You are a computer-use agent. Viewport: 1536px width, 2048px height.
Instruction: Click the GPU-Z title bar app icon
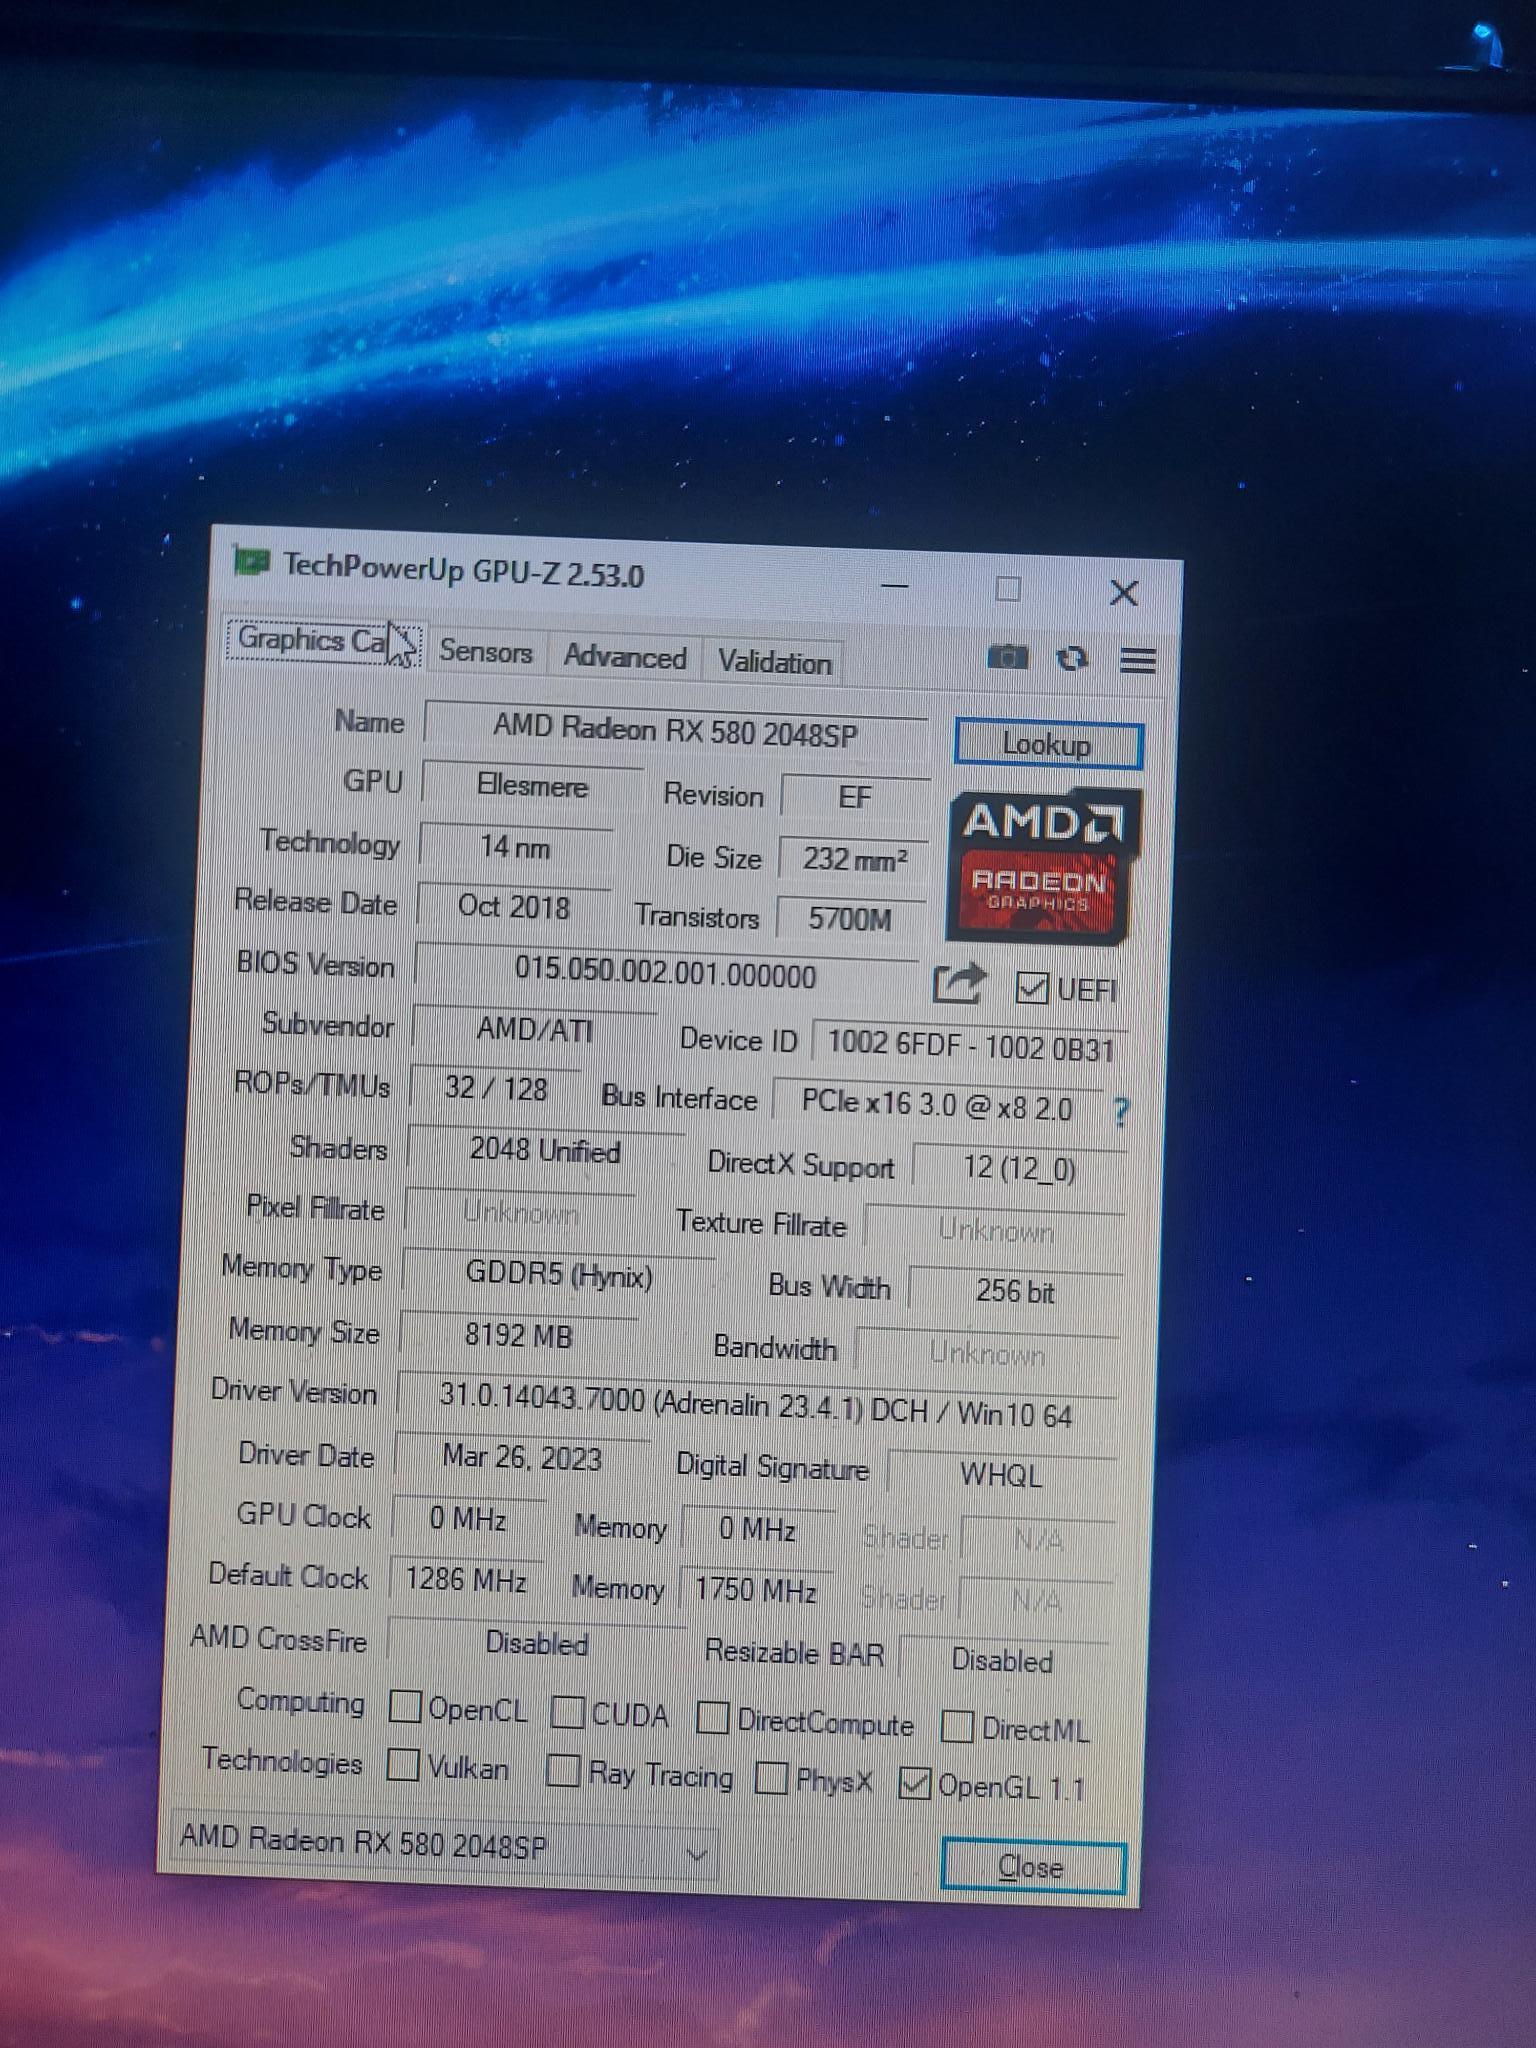(x=251, y=560)
